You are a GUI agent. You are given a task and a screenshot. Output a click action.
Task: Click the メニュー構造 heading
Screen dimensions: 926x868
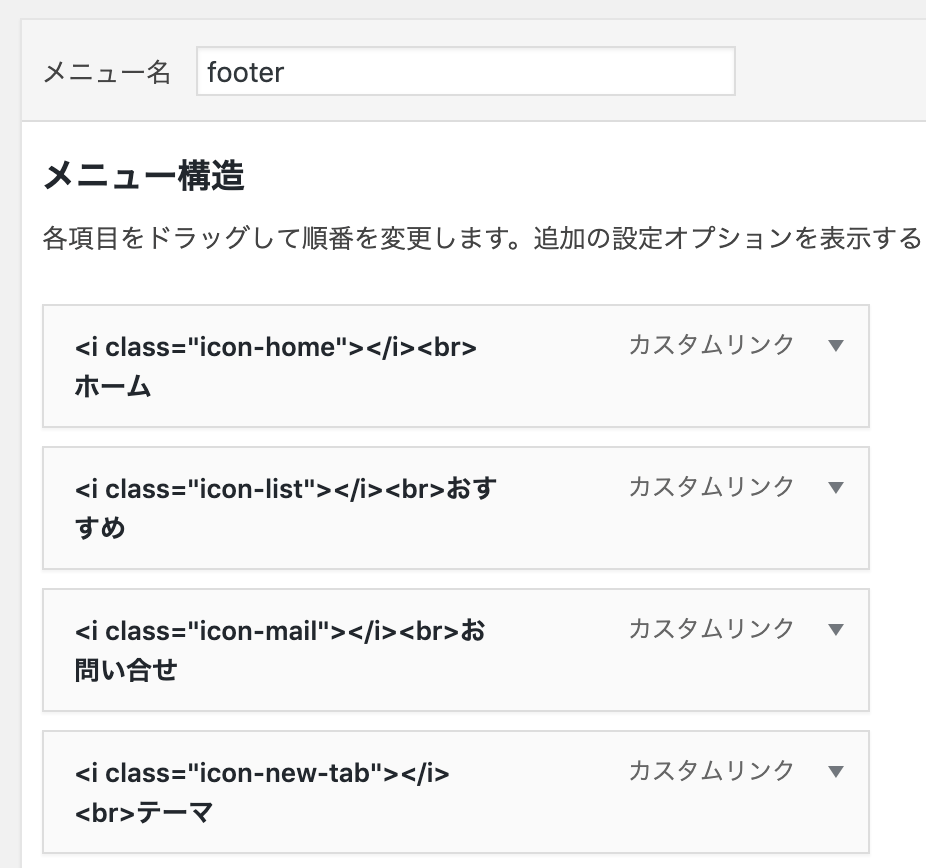click(144, 175)
